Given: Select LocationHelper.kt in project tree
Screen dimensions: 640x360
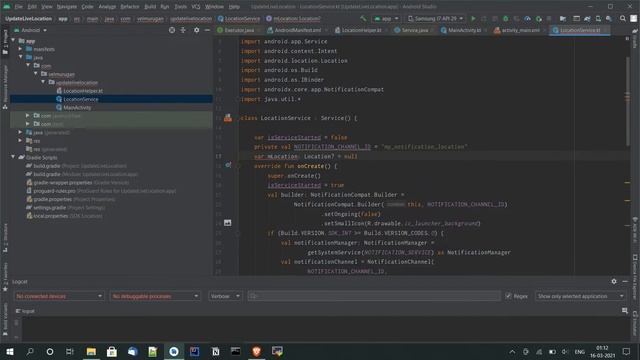Looking at the screenshot, I should [x=83, y=91].
